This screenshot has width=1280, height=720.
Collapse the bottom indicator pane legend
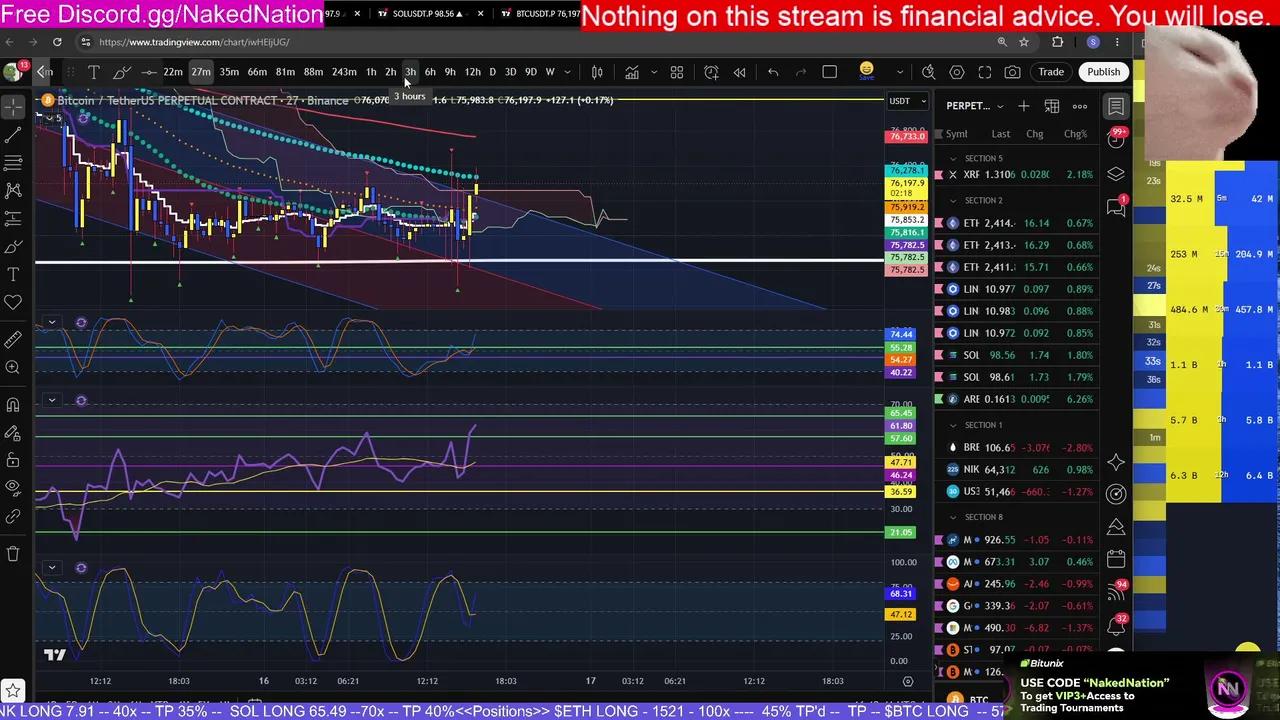(x=51, y=568)
